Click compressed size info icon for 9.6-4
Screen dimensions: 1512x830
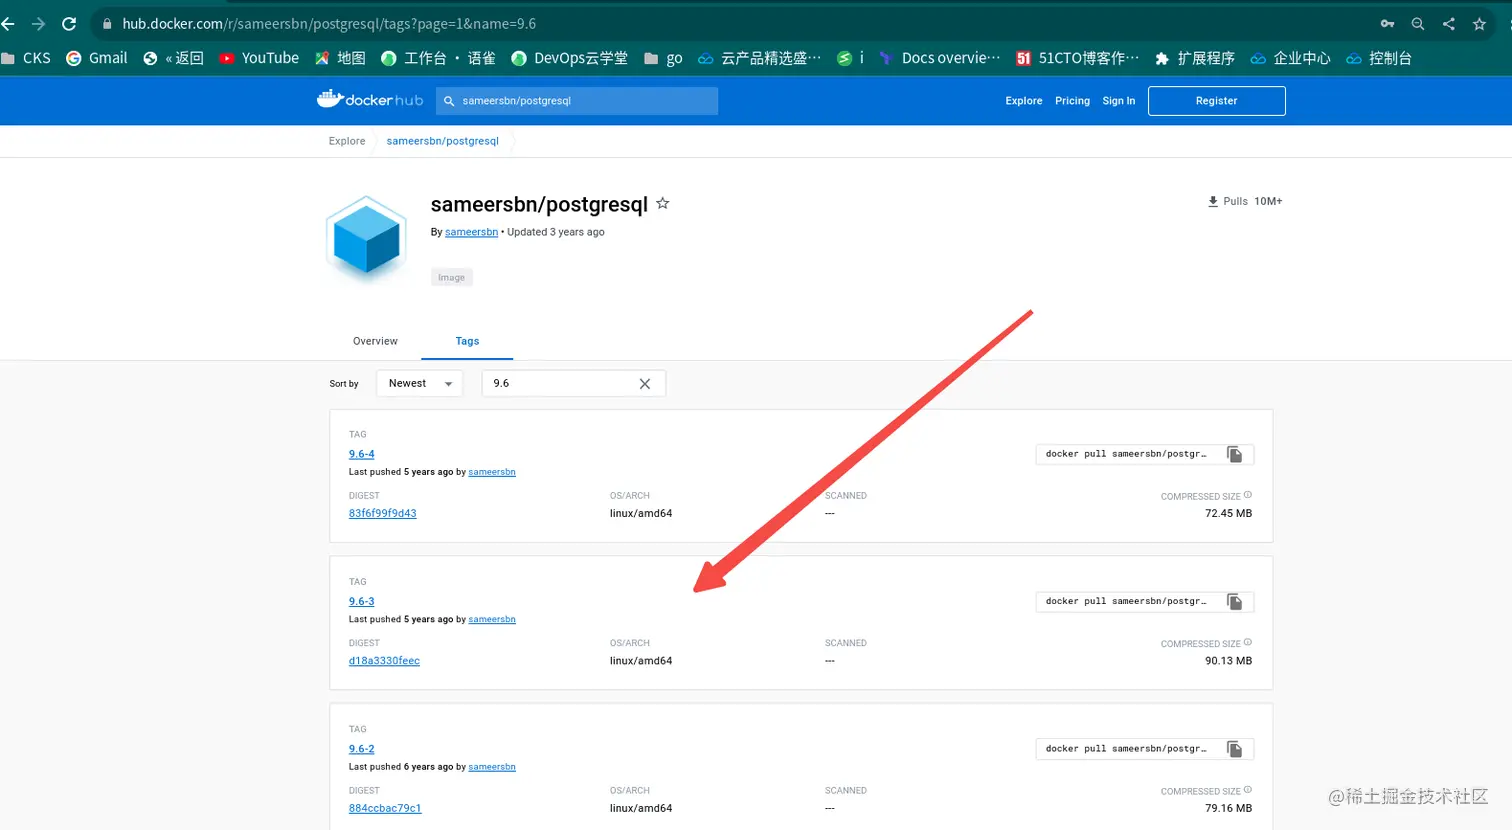click(x=1247, y=495)
